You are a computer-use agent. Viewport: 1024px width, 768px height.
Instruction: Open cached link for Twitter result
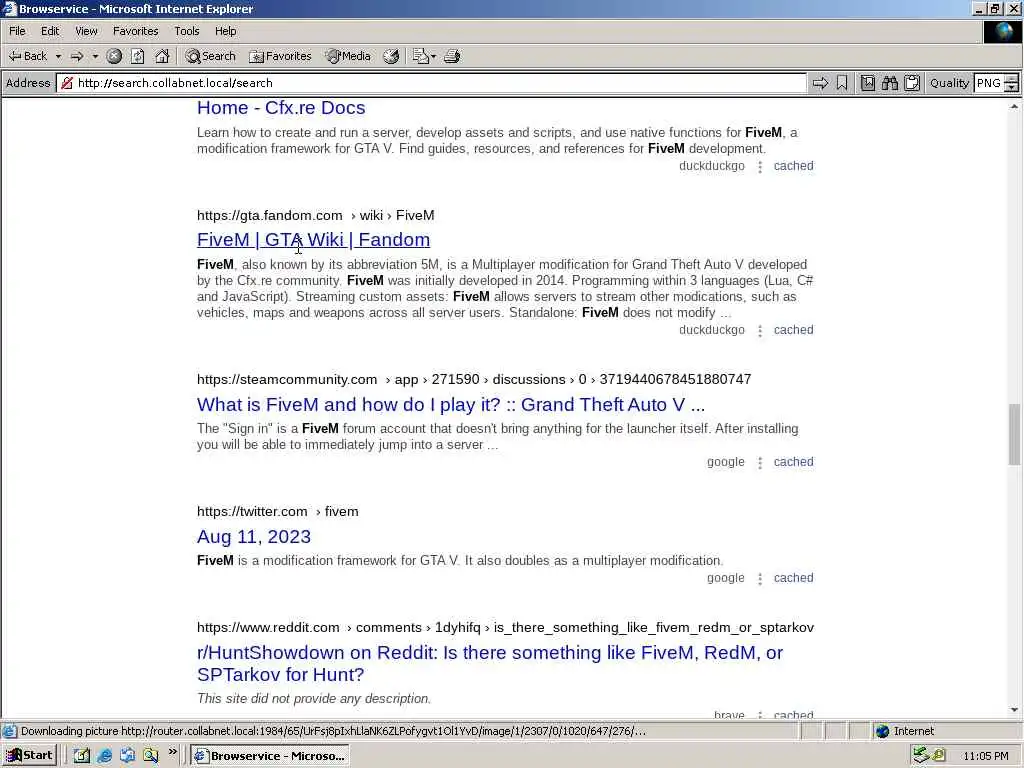point(793,578)
